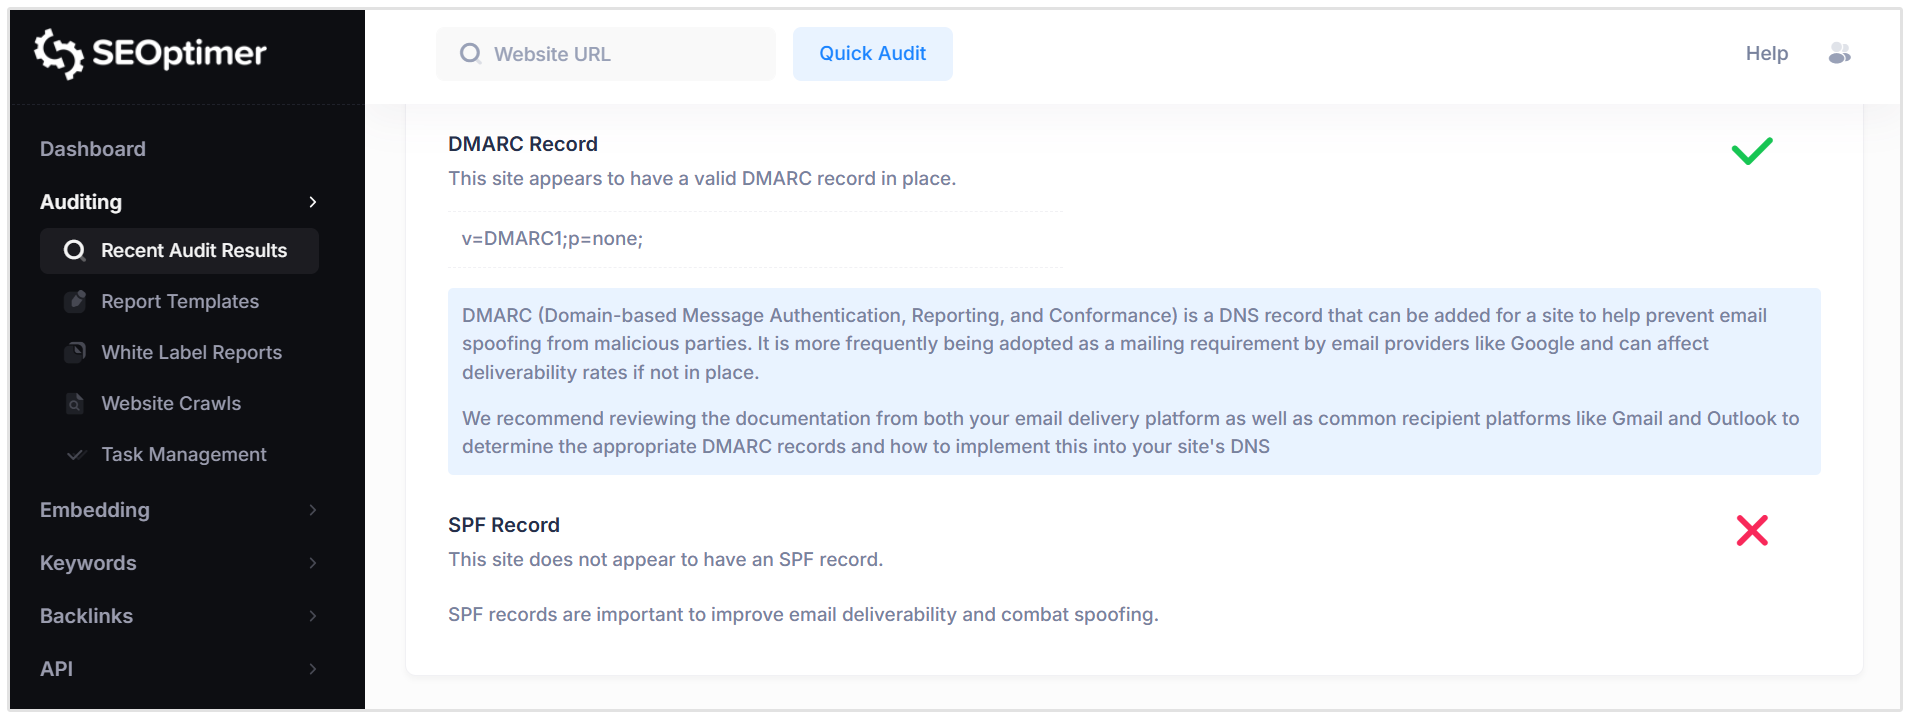Select the Auditing menu item
The image size is (1910, 720).
[81, 202]
